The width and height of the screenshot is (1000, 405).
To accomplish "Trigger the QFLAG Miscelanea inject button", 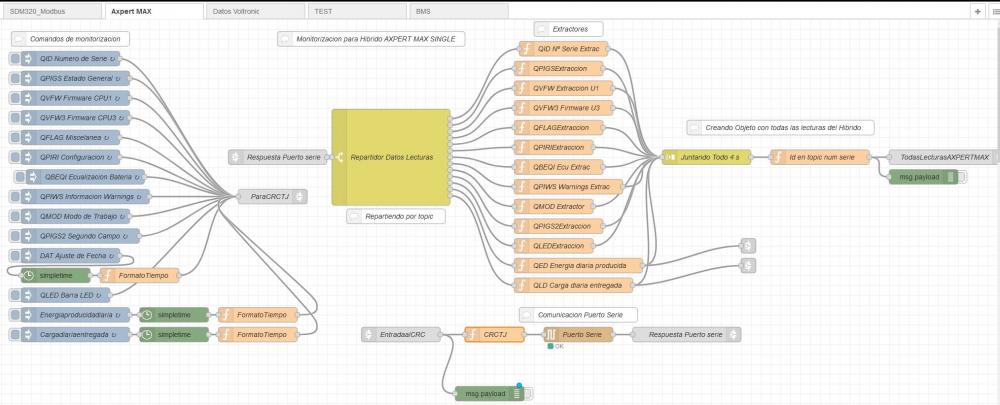I will (x=15, y=138).
